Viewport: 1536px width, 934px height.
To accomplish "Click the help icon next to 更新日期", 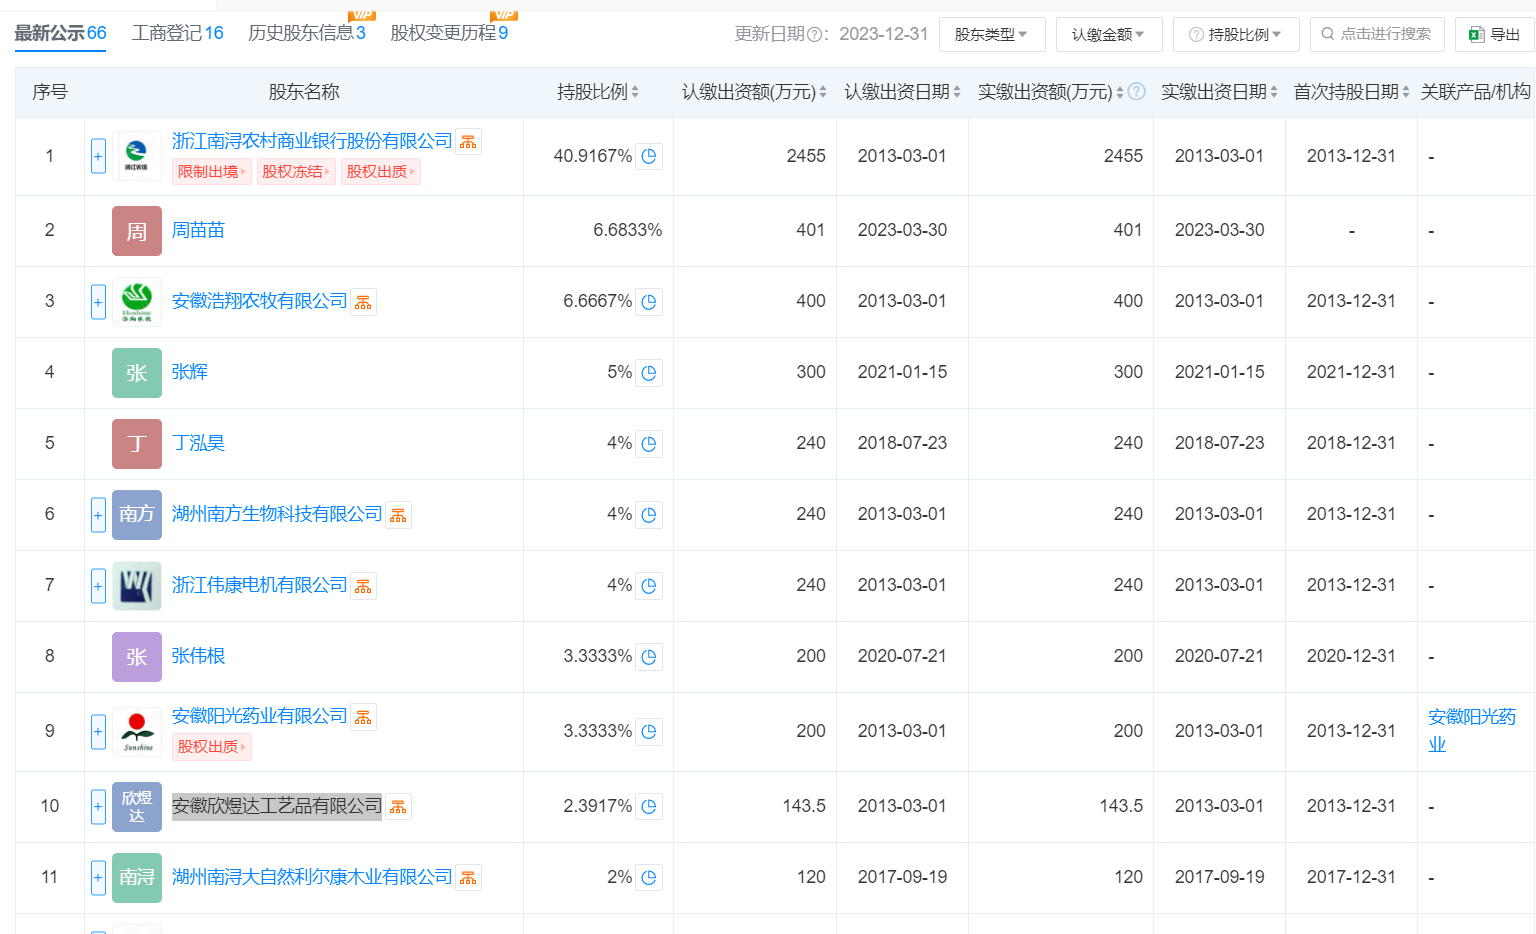I will (814, 35).
